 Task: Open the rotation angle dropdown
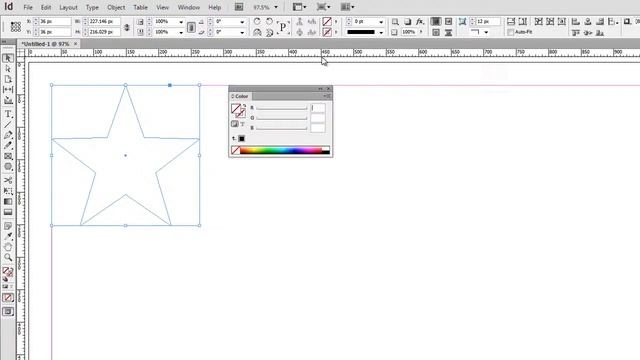pyautogui.click(x=242, y=22)
